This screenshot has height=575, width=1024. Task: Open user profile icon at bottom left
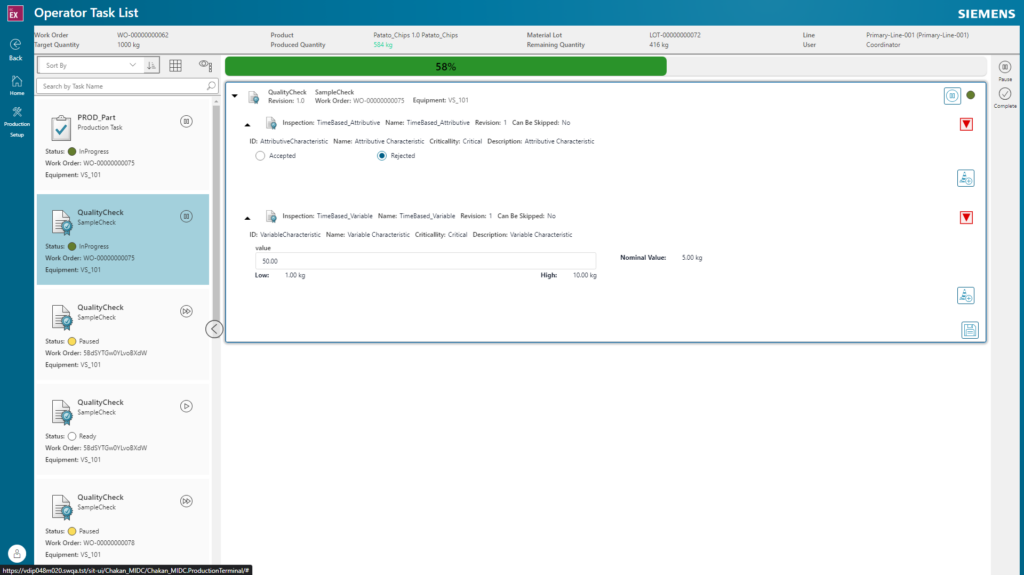tap(17, 553)
